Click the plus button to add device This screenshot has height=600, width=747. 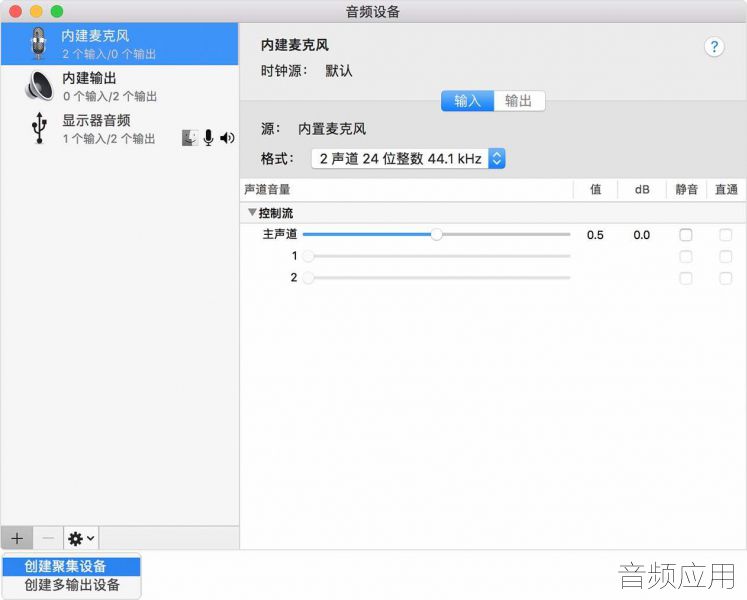click(17, 539)
